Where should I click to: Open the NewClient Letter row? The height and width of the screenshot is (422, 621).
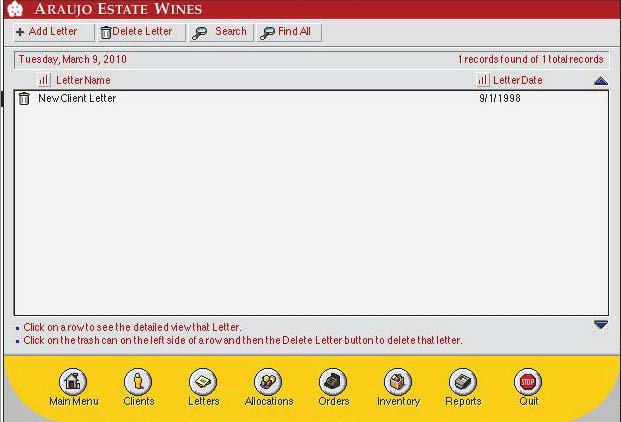pos(311,98)
